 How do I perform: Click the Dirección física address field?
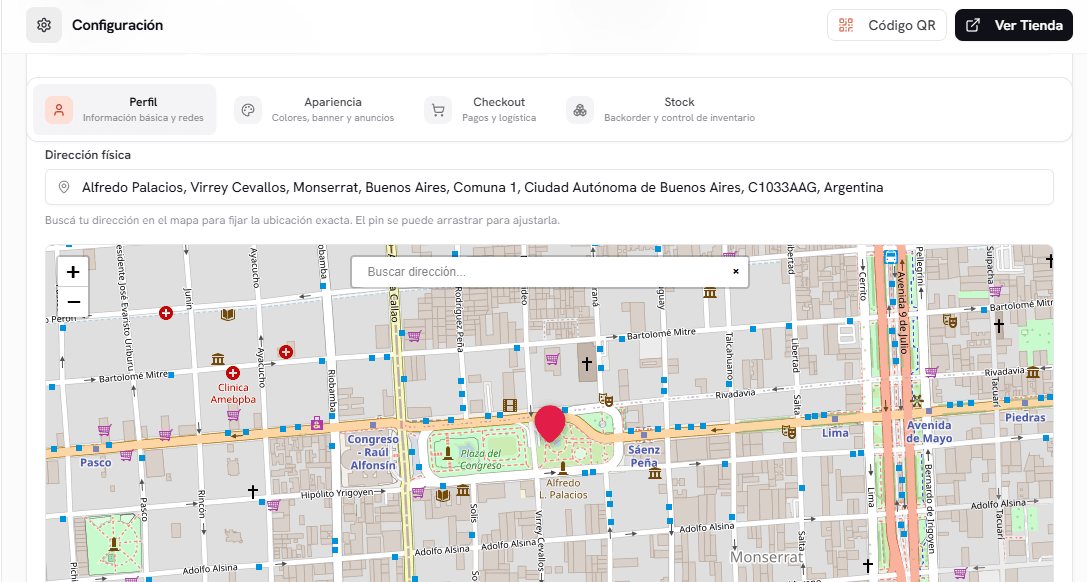(x=549, y=187)
